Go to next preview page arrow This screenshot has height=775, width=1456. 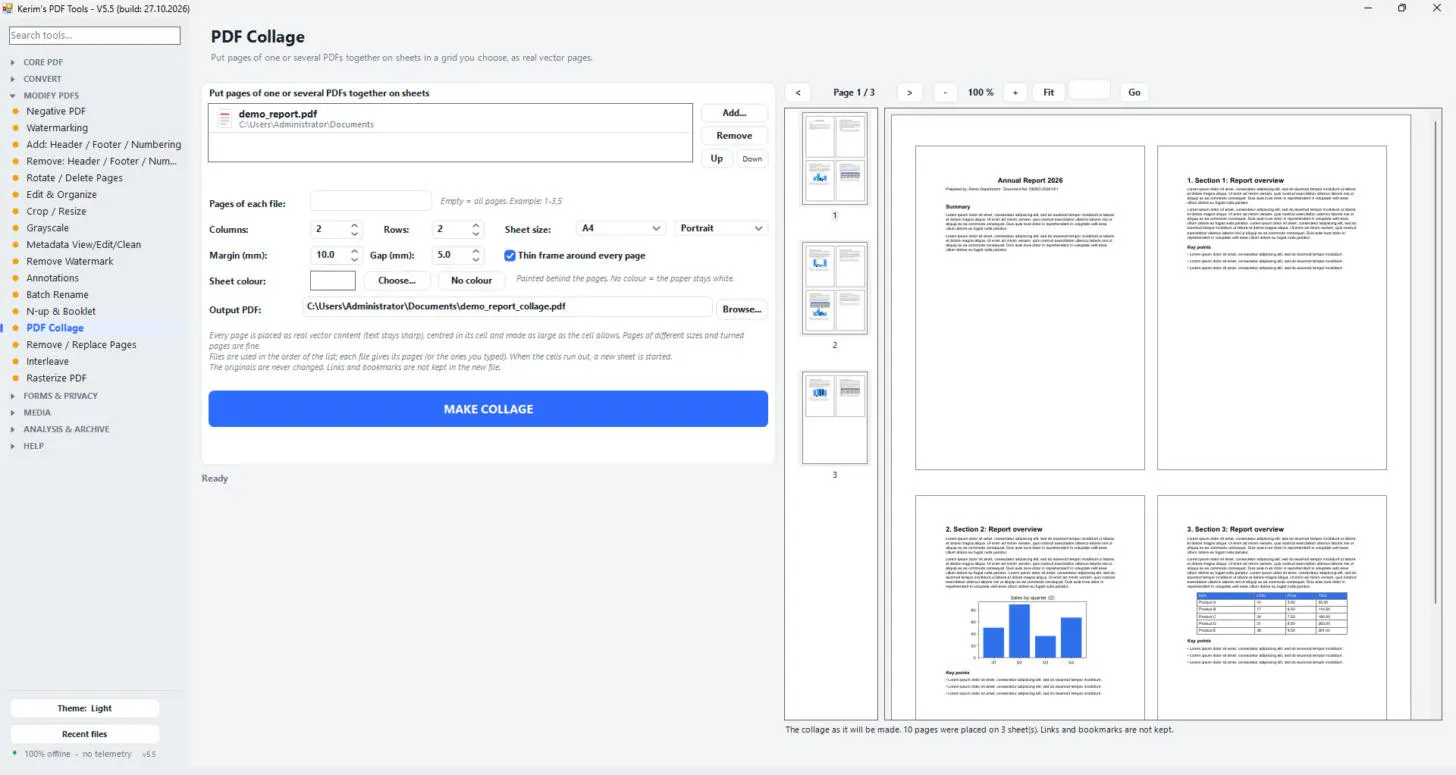pyautogui.click(x=909, y=92)
